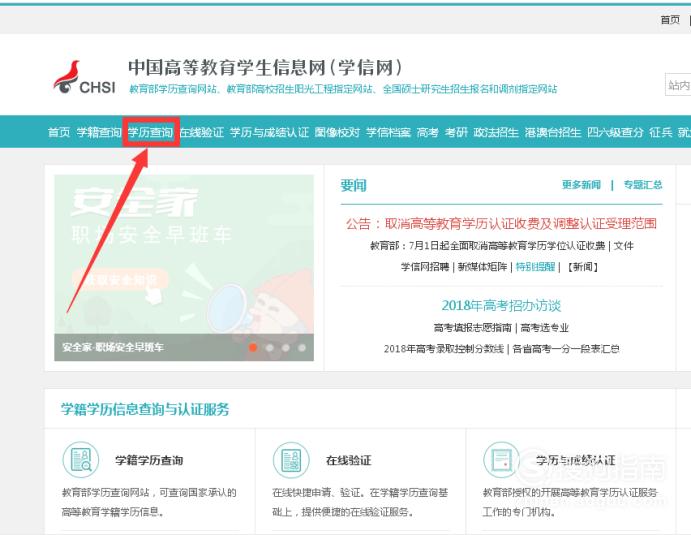Open 考研 nav item
Viewport: 691px width, 535px height.
456,132
